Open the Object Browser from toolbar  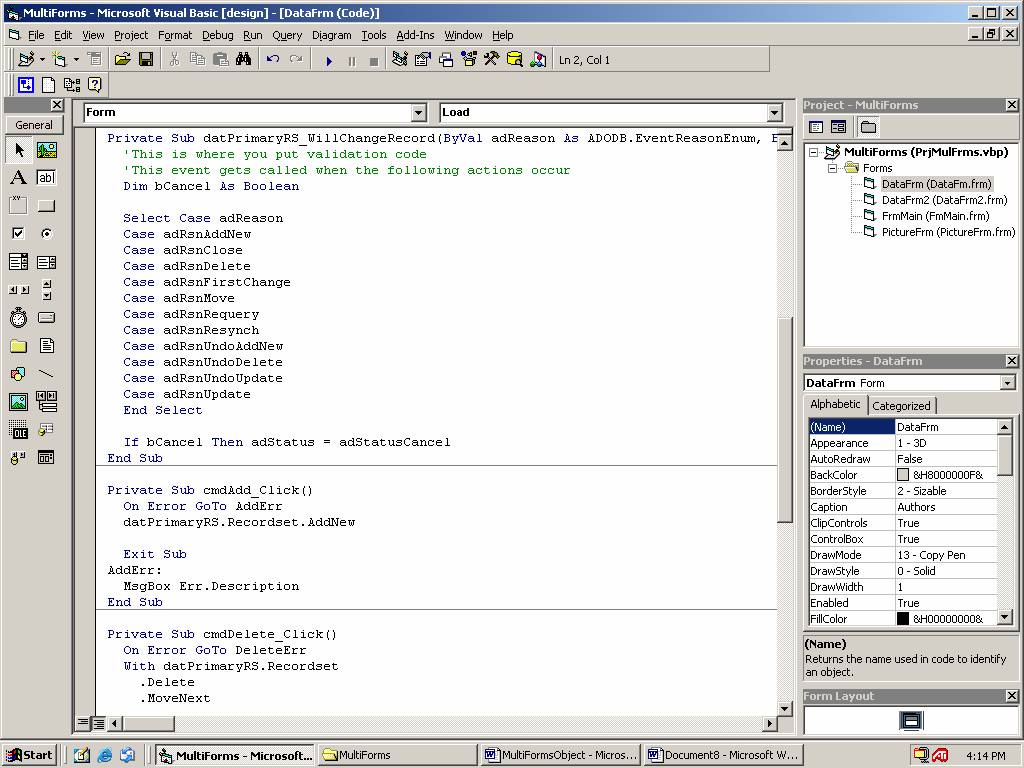469,60
